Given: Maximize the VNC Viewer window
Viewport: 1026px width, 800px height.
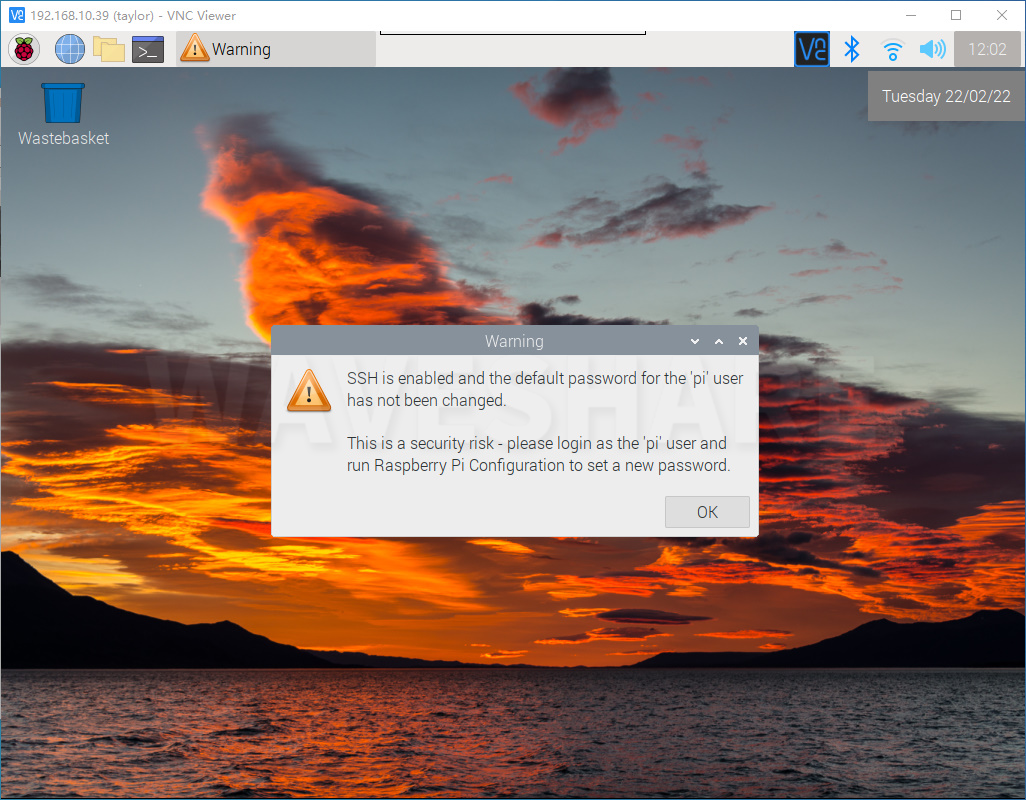Looking at the screenshot, I should [956, 15].
